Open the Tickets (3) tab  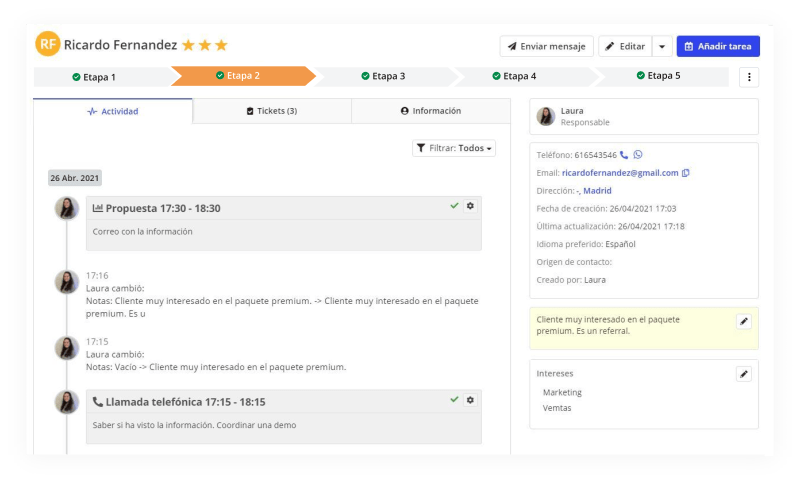click(272, 111)
